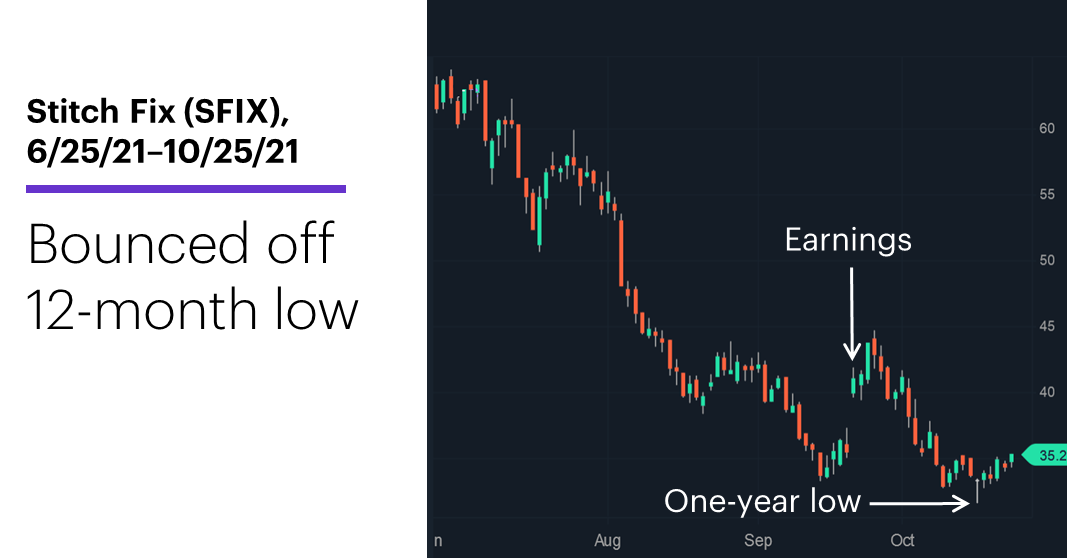Click the 60 price axis label
The height and width of the screenshot is (558, 1067).
pos(1047,128)
